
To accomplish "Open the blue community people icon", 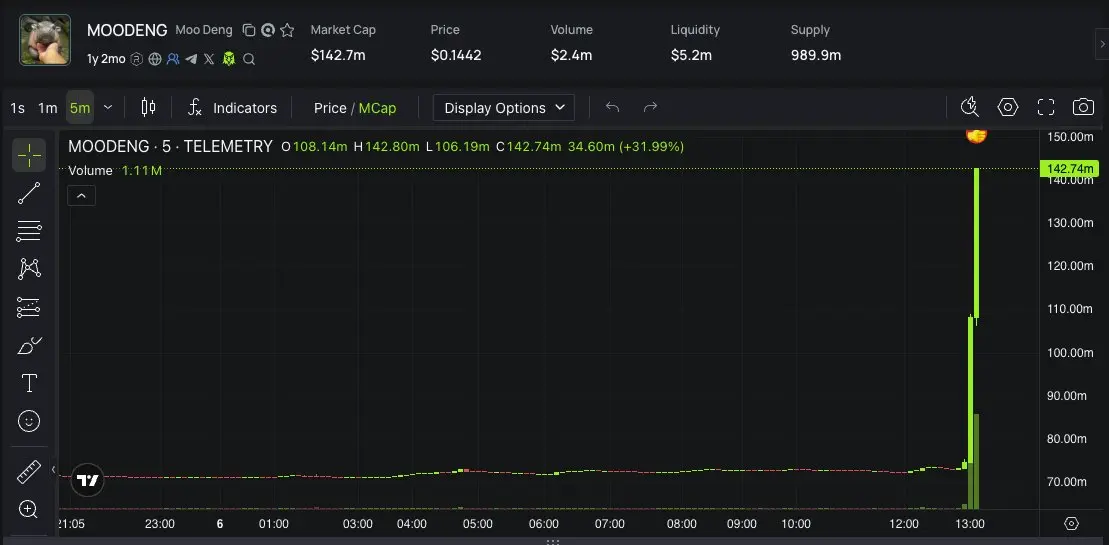I will (x=173, y=59).
